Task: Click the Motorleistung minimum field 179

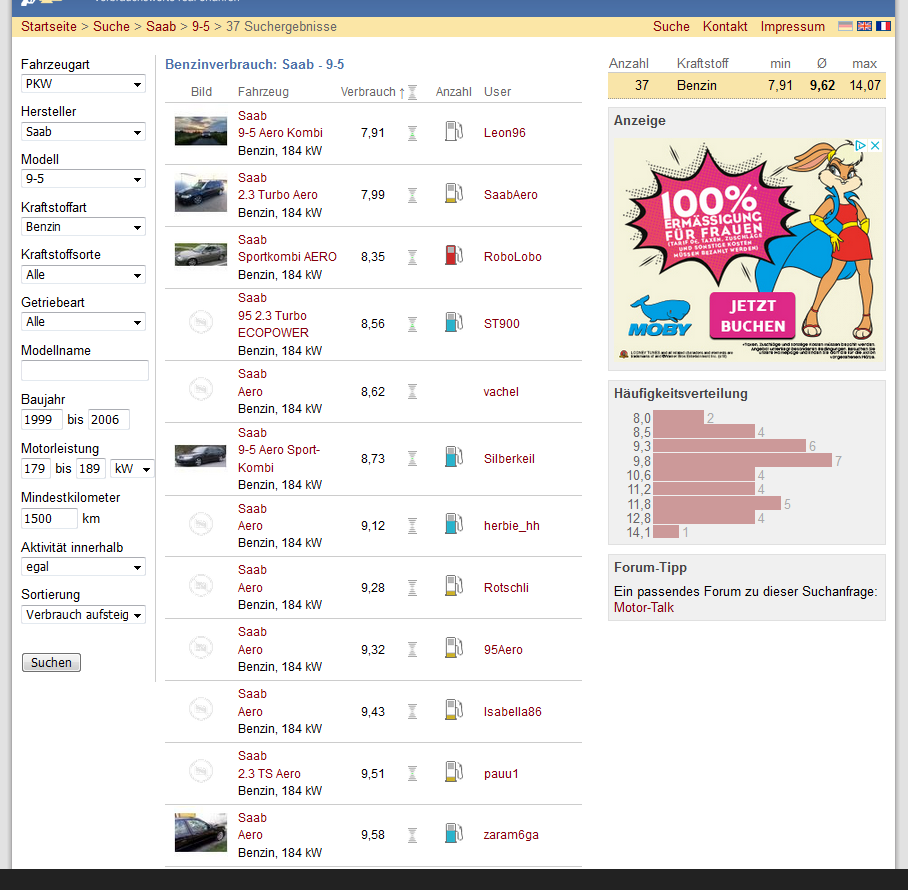Action: (x=35, y=469)
